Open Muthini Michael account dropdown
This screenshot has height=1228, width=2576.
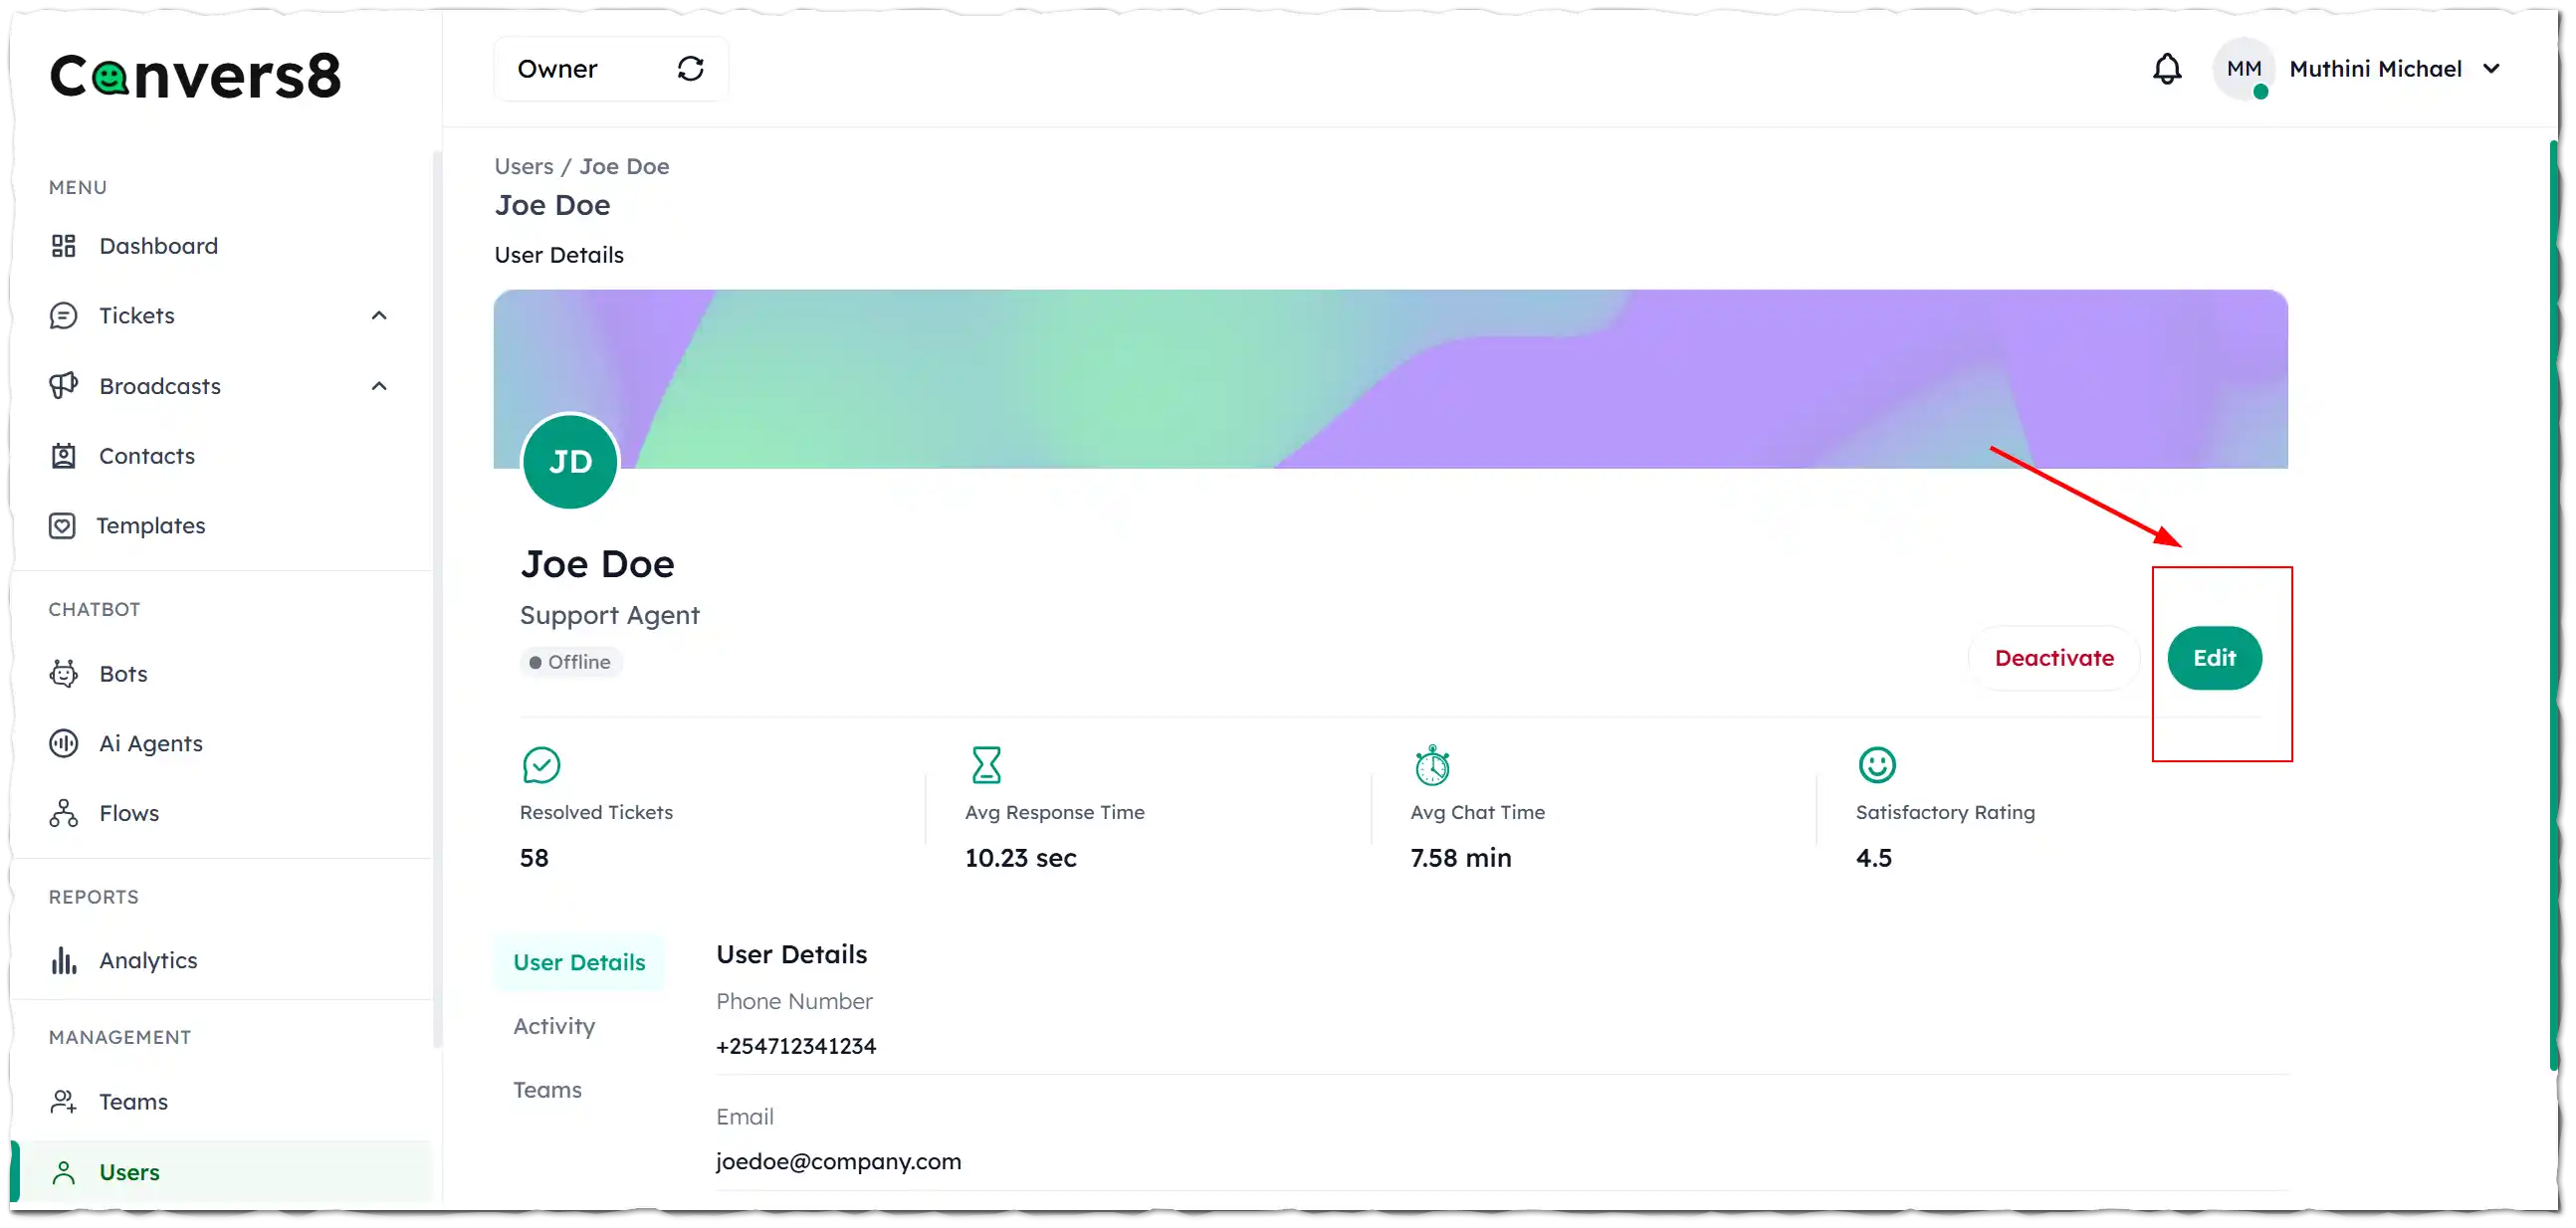(2491, 69)
